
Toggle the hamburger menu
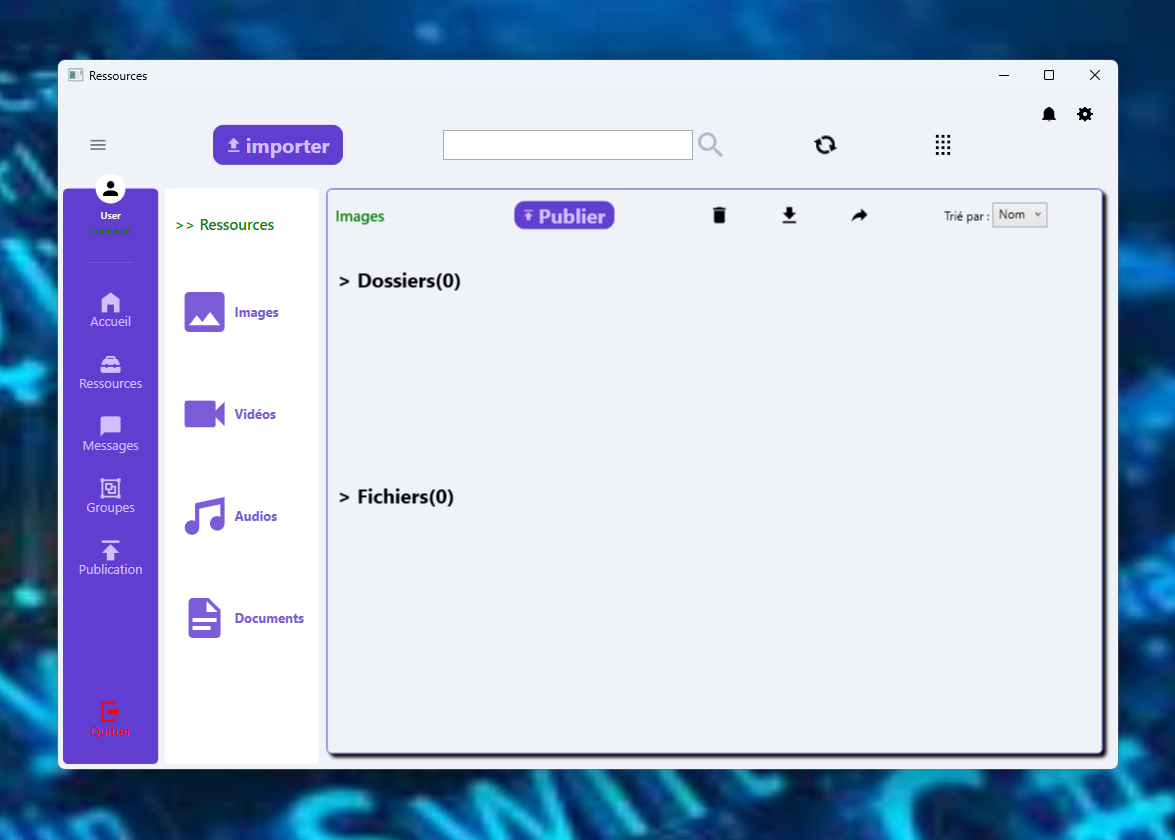pyautogui.click(x=98, y=144)
